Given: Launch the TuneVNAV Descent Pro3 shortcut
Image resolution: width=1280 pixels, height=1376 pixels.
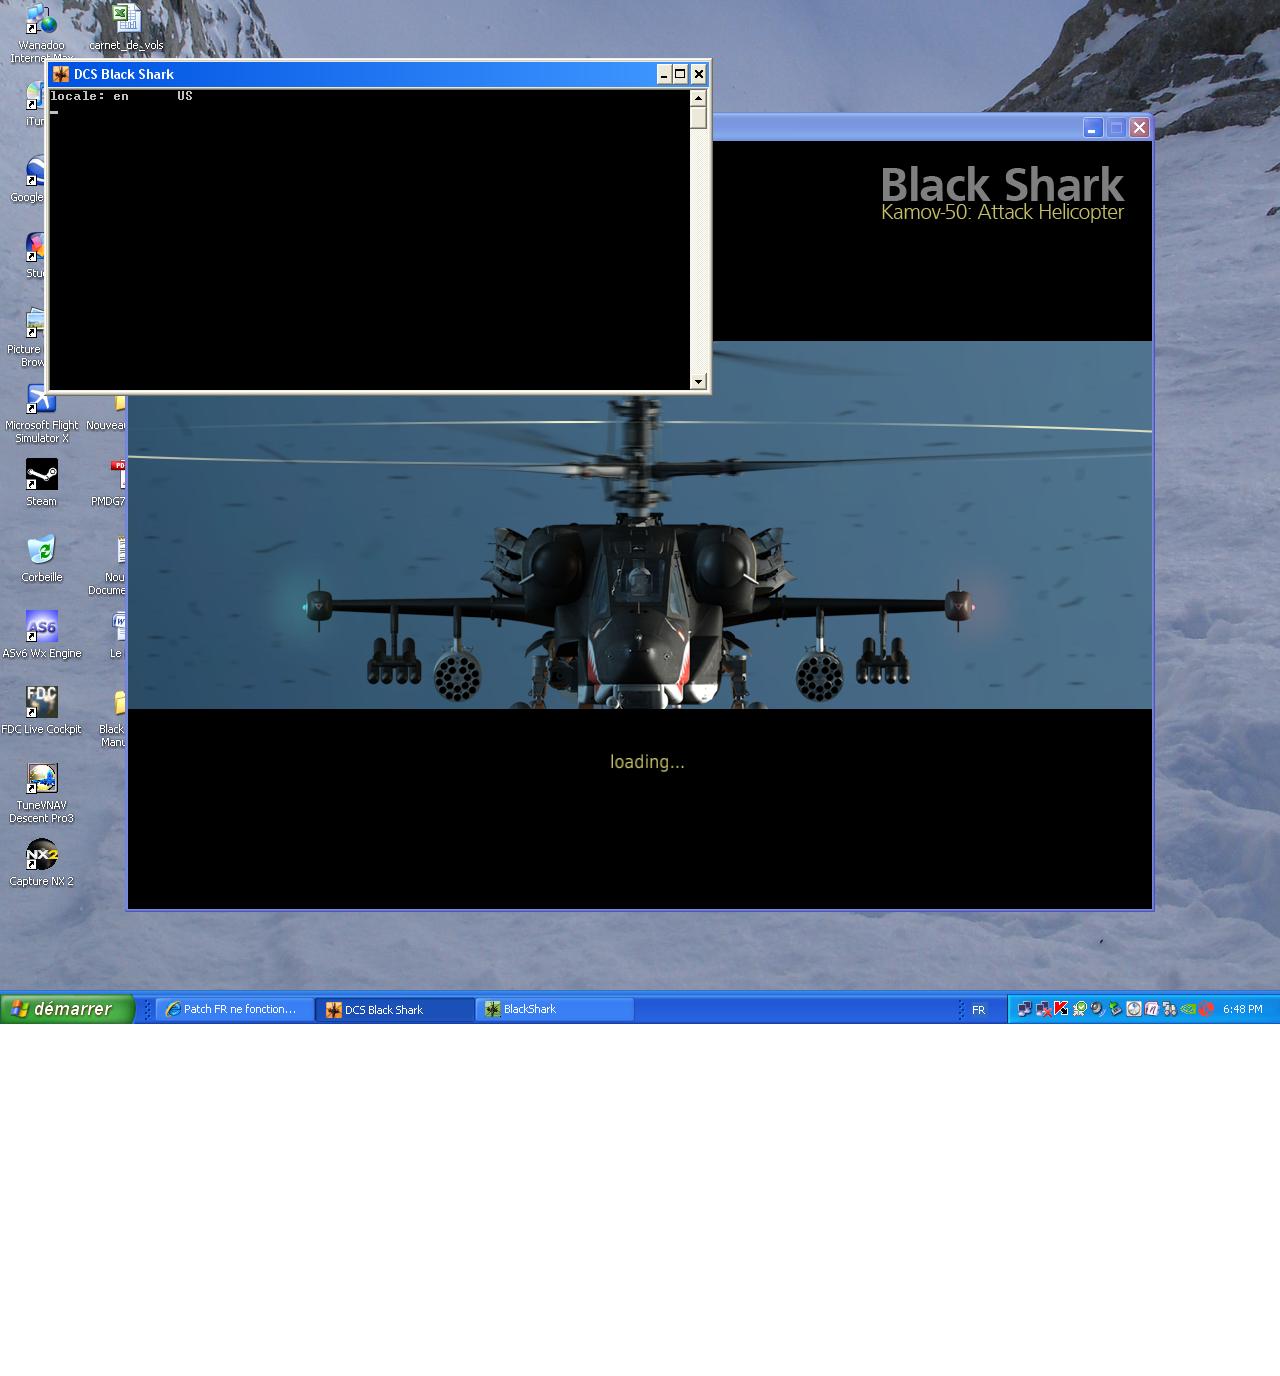Looking at the screenshot, I should click(x=41, y=793).
